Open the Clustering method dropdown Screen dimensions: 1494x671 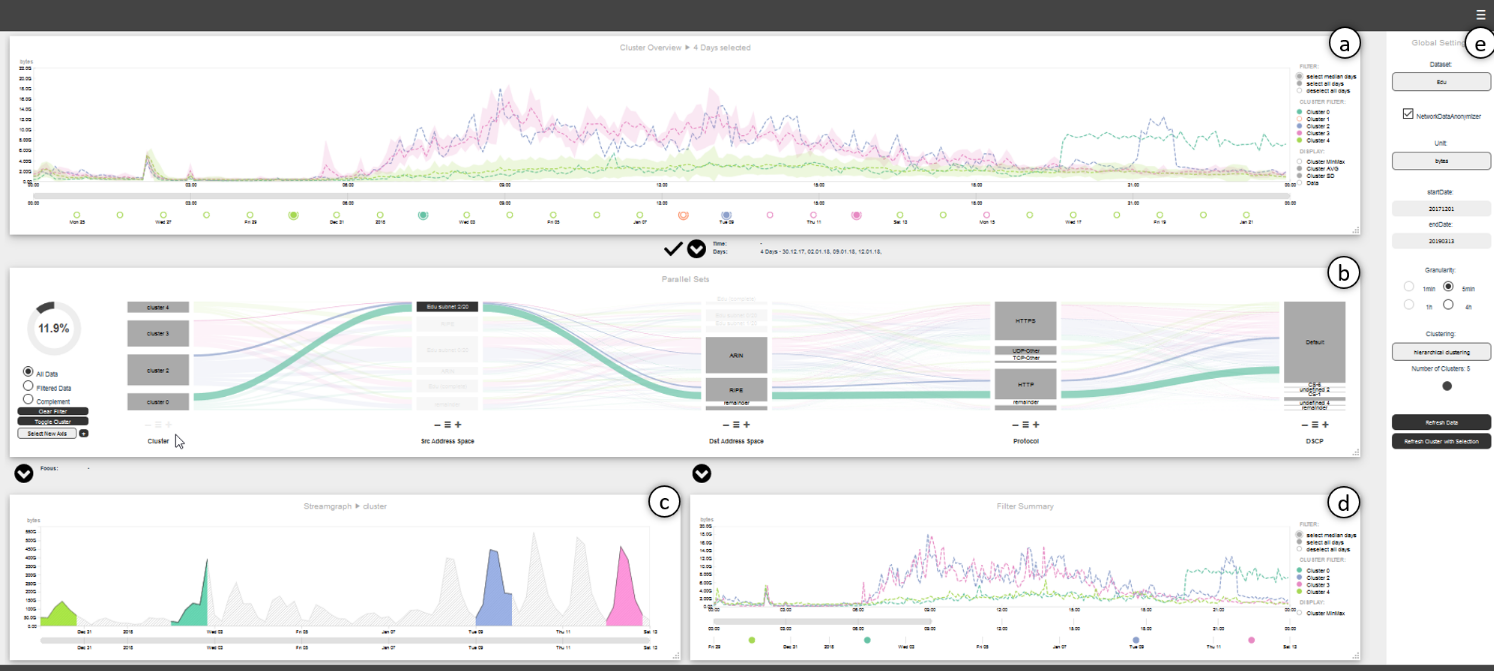(x=1441, y=351)
